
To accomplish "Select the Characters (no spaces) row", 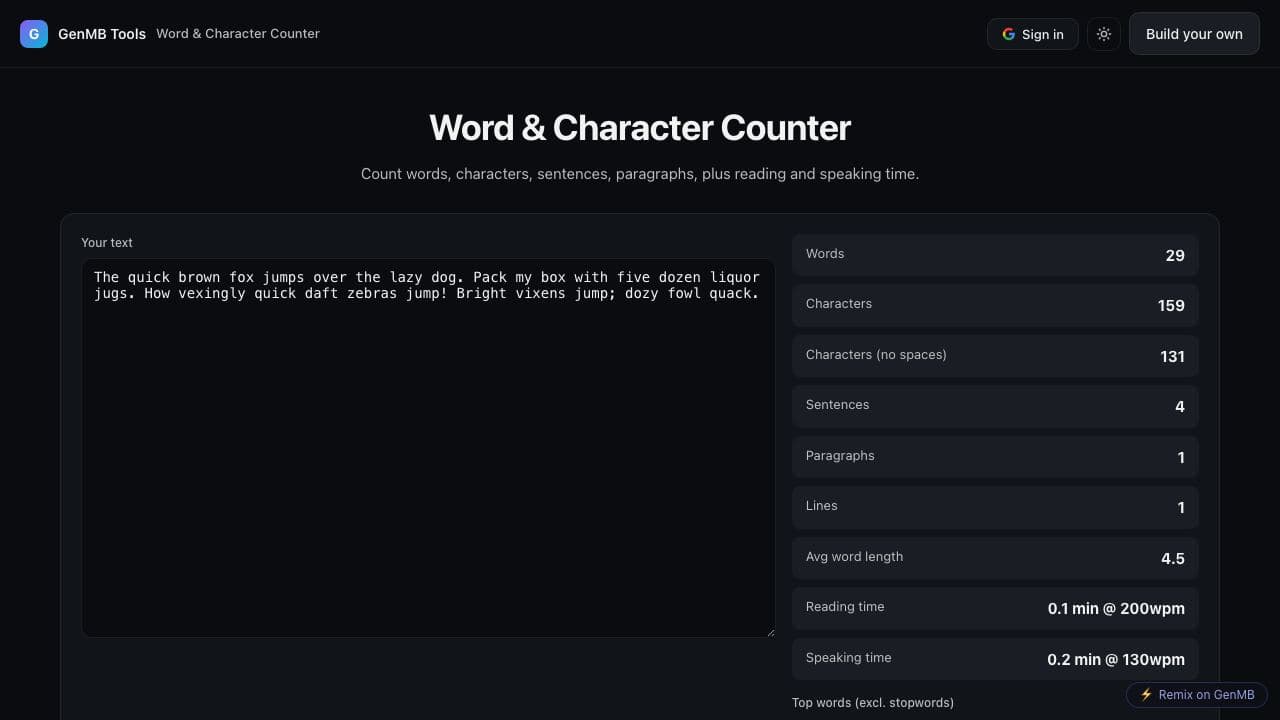I will pyautogui.click(x=995, y=356).
